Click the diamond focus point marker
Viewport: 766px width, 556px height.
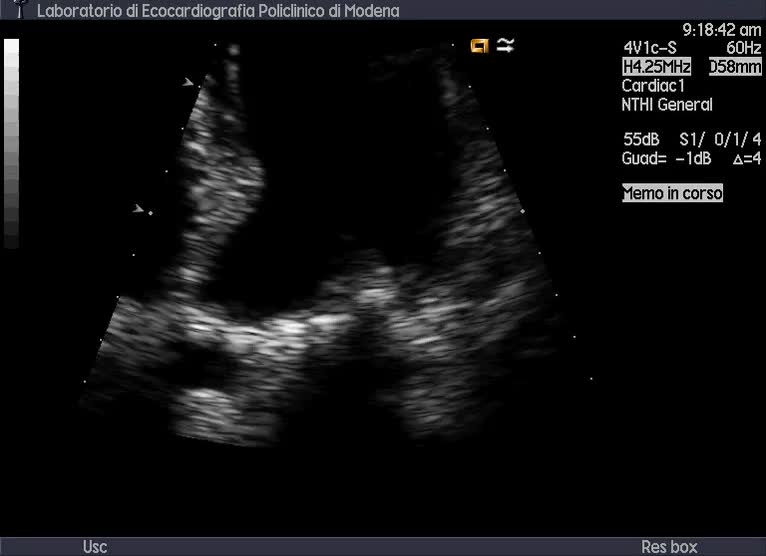pyautogui.click(x=150, y=213)
